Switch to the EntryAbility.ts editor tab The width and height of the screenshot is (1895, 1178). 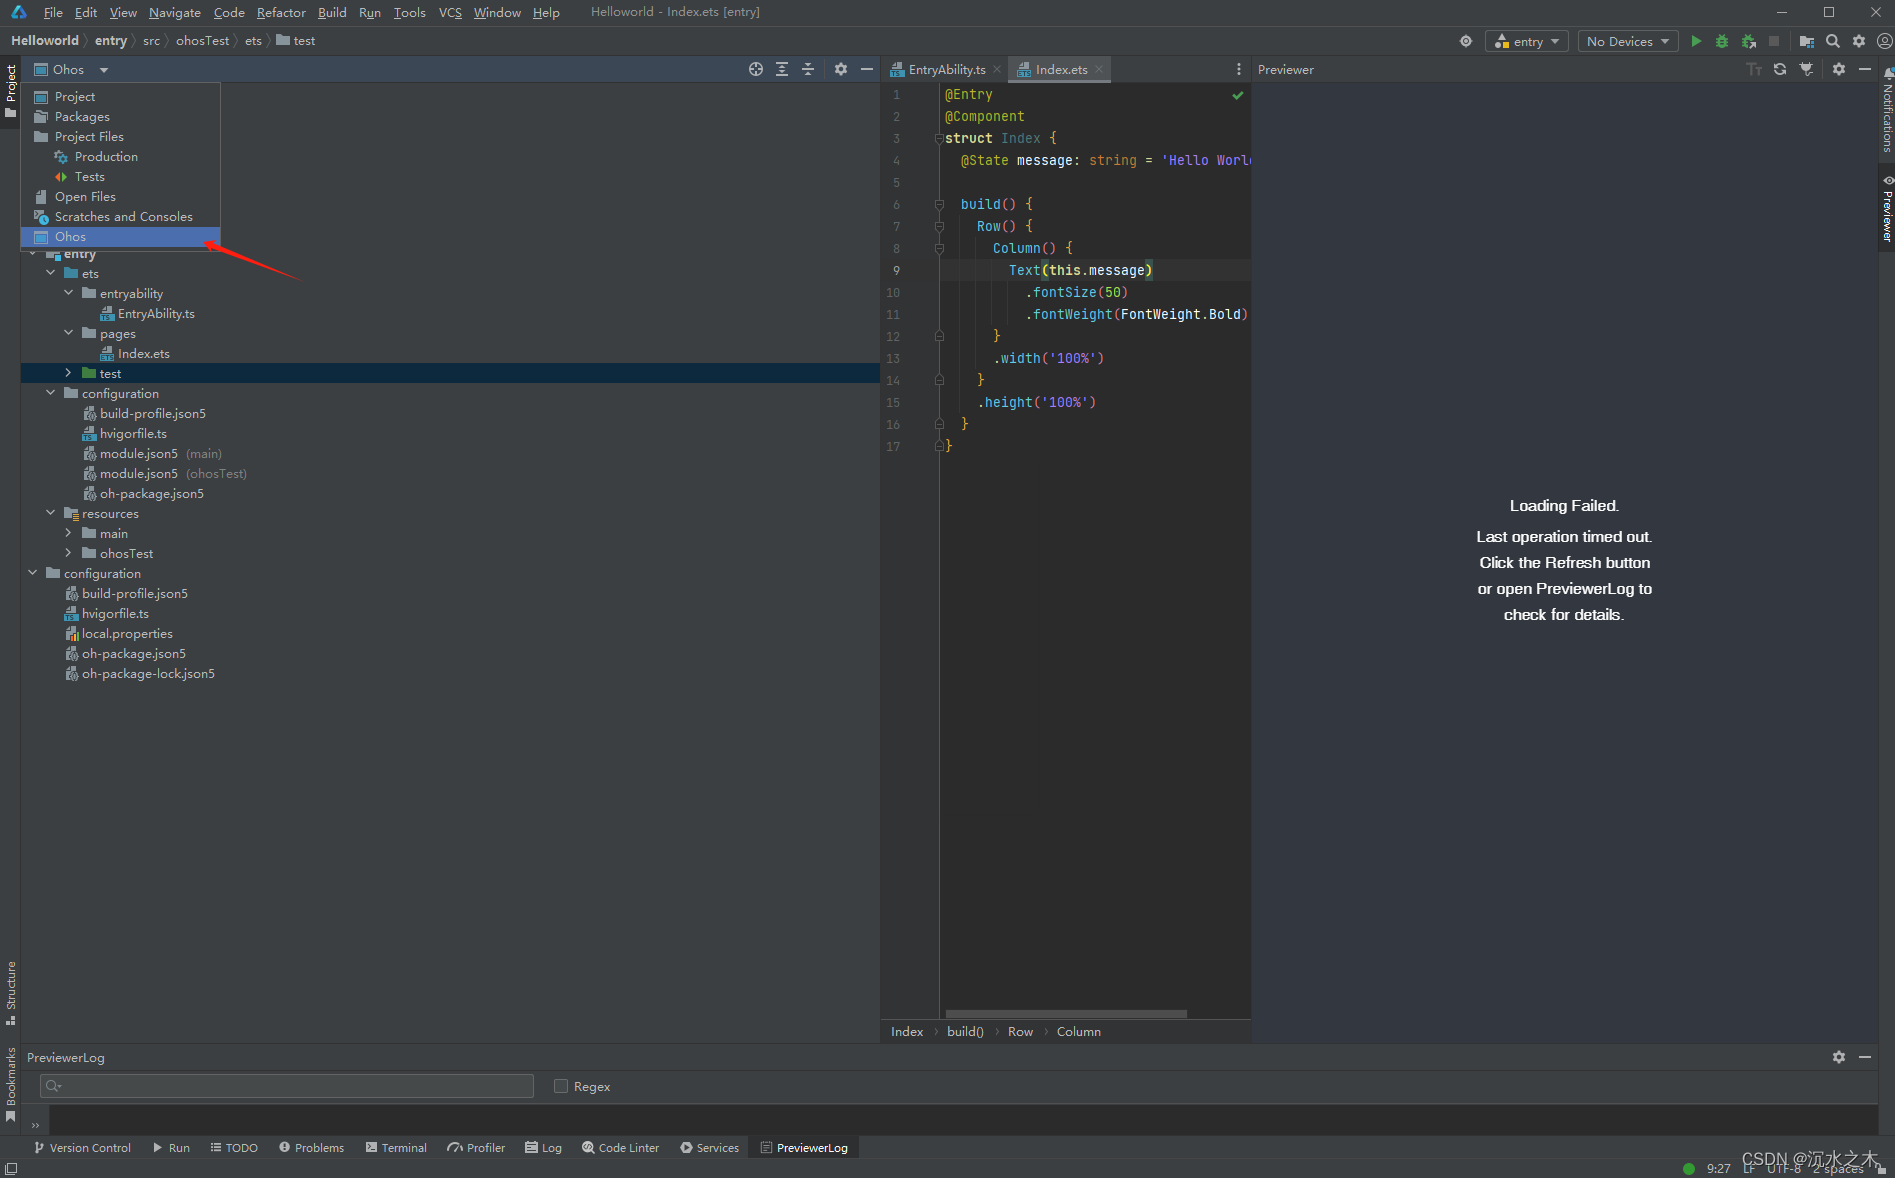(946, 69)
